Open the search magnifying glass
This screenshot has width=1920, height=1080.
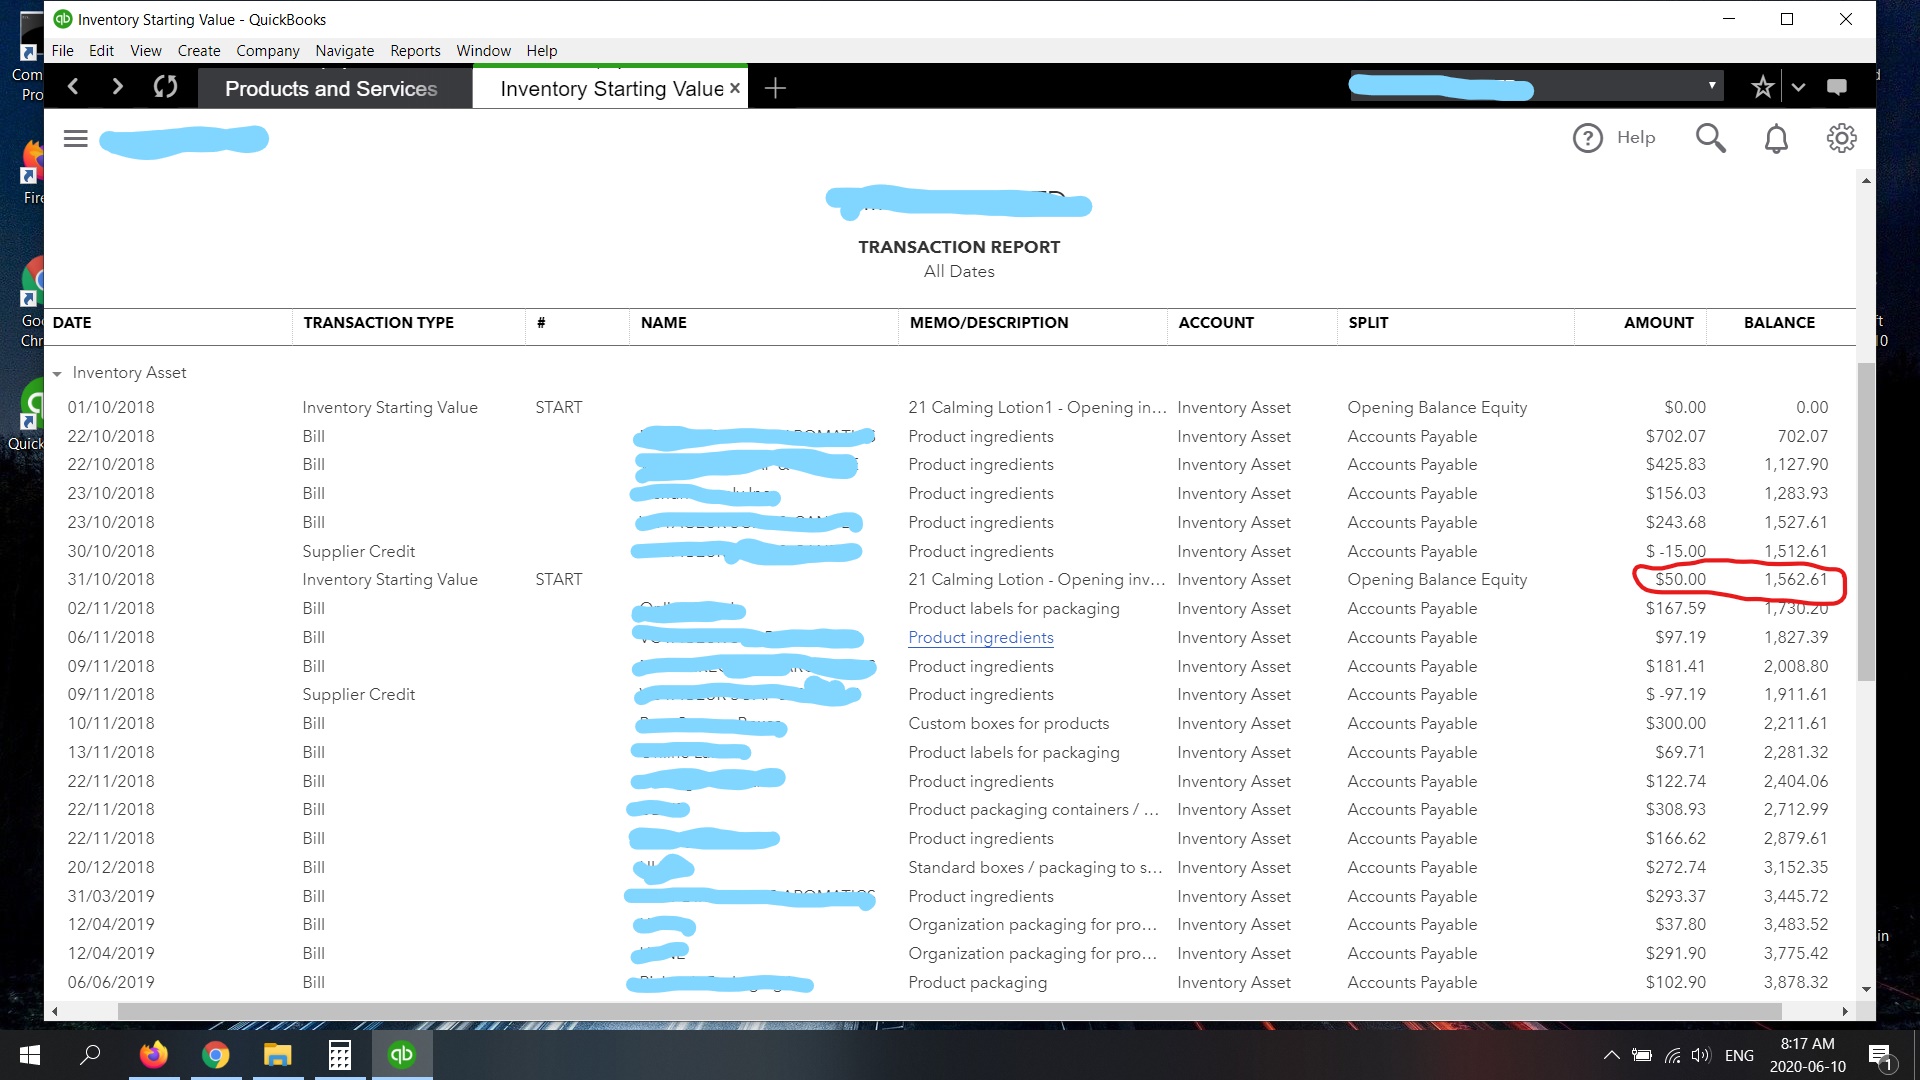click(x=1710, y=138)
